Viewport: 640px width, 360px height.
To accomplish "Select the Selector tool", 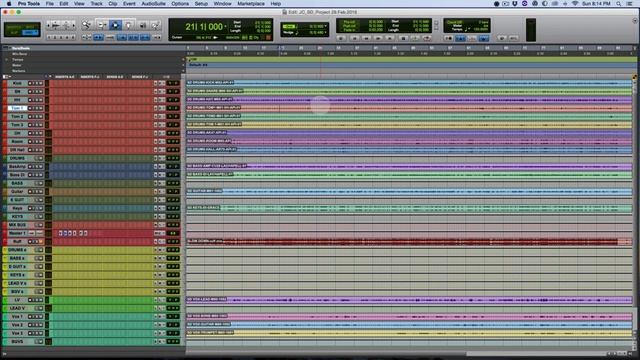I will [115, 25].
